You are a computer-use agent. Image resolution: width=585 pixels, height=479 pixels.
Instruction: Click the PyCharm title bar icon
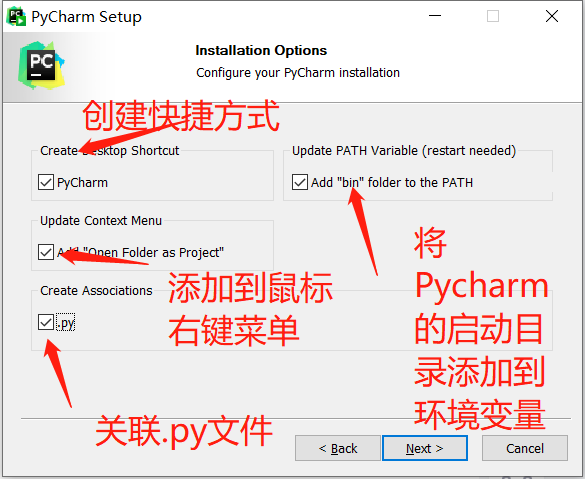pos(16,17)
